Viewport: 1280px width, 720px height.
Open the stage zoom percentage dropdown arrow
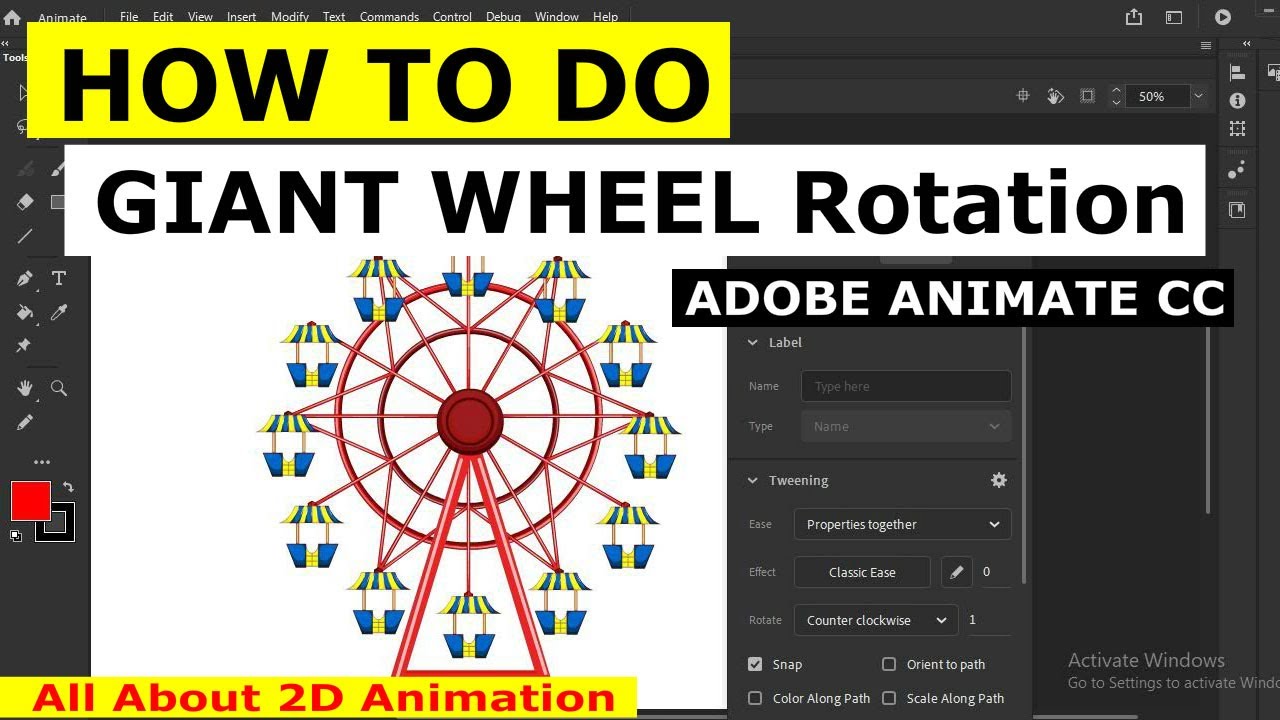click(x=1198, y=96)
